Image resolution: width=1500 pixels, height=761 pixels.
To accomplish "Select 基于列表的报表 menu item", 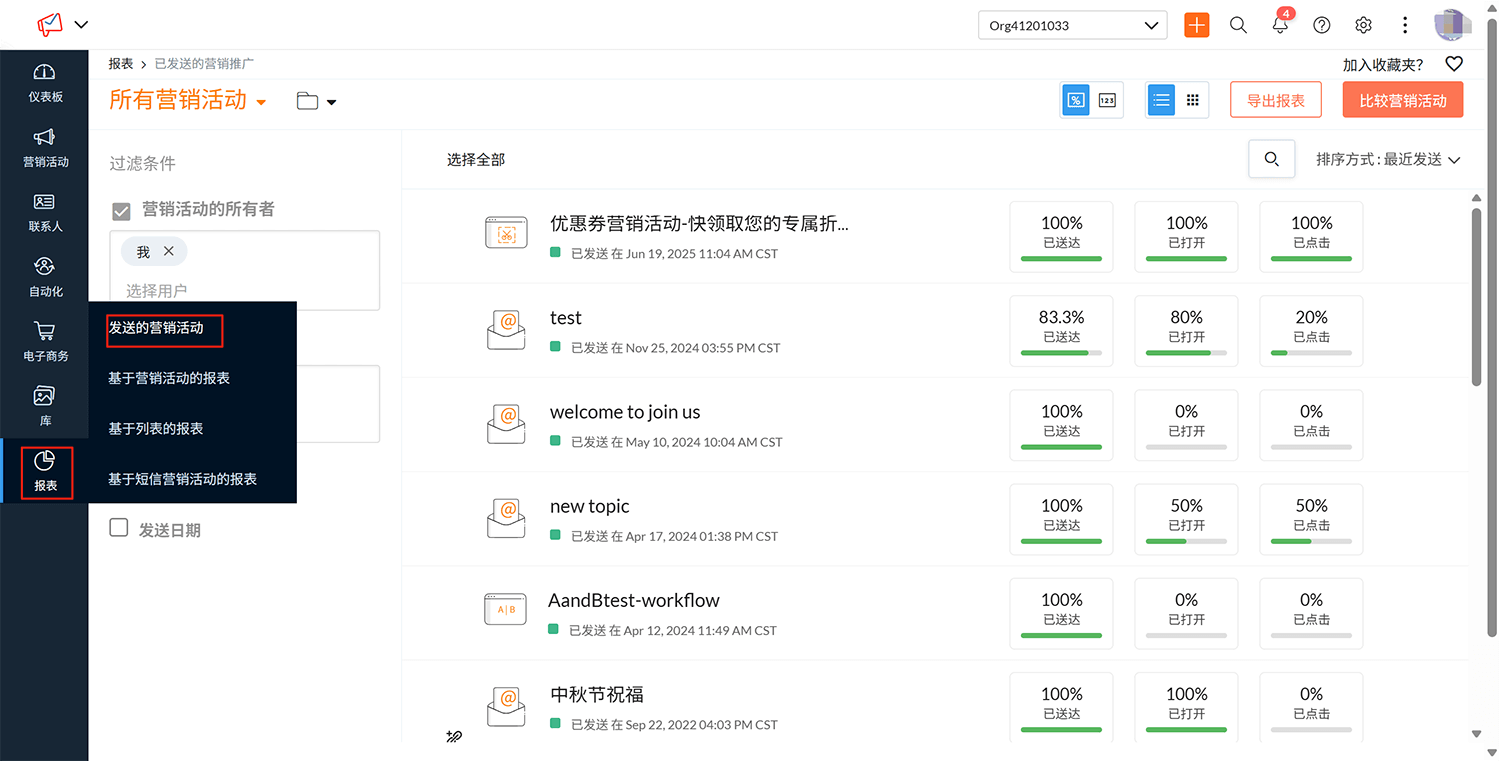I will click(156, 428).
